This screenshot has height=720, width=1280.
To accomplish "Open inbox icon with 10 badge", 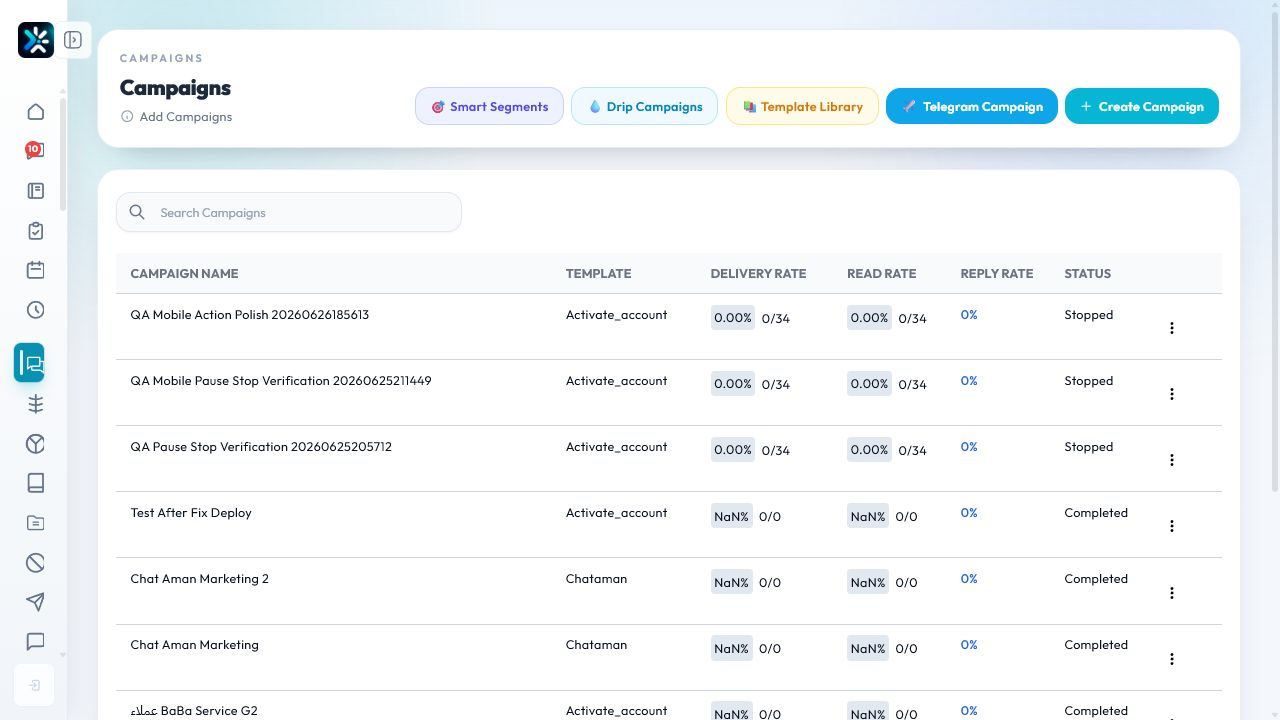I will click(x=36, y=151).
